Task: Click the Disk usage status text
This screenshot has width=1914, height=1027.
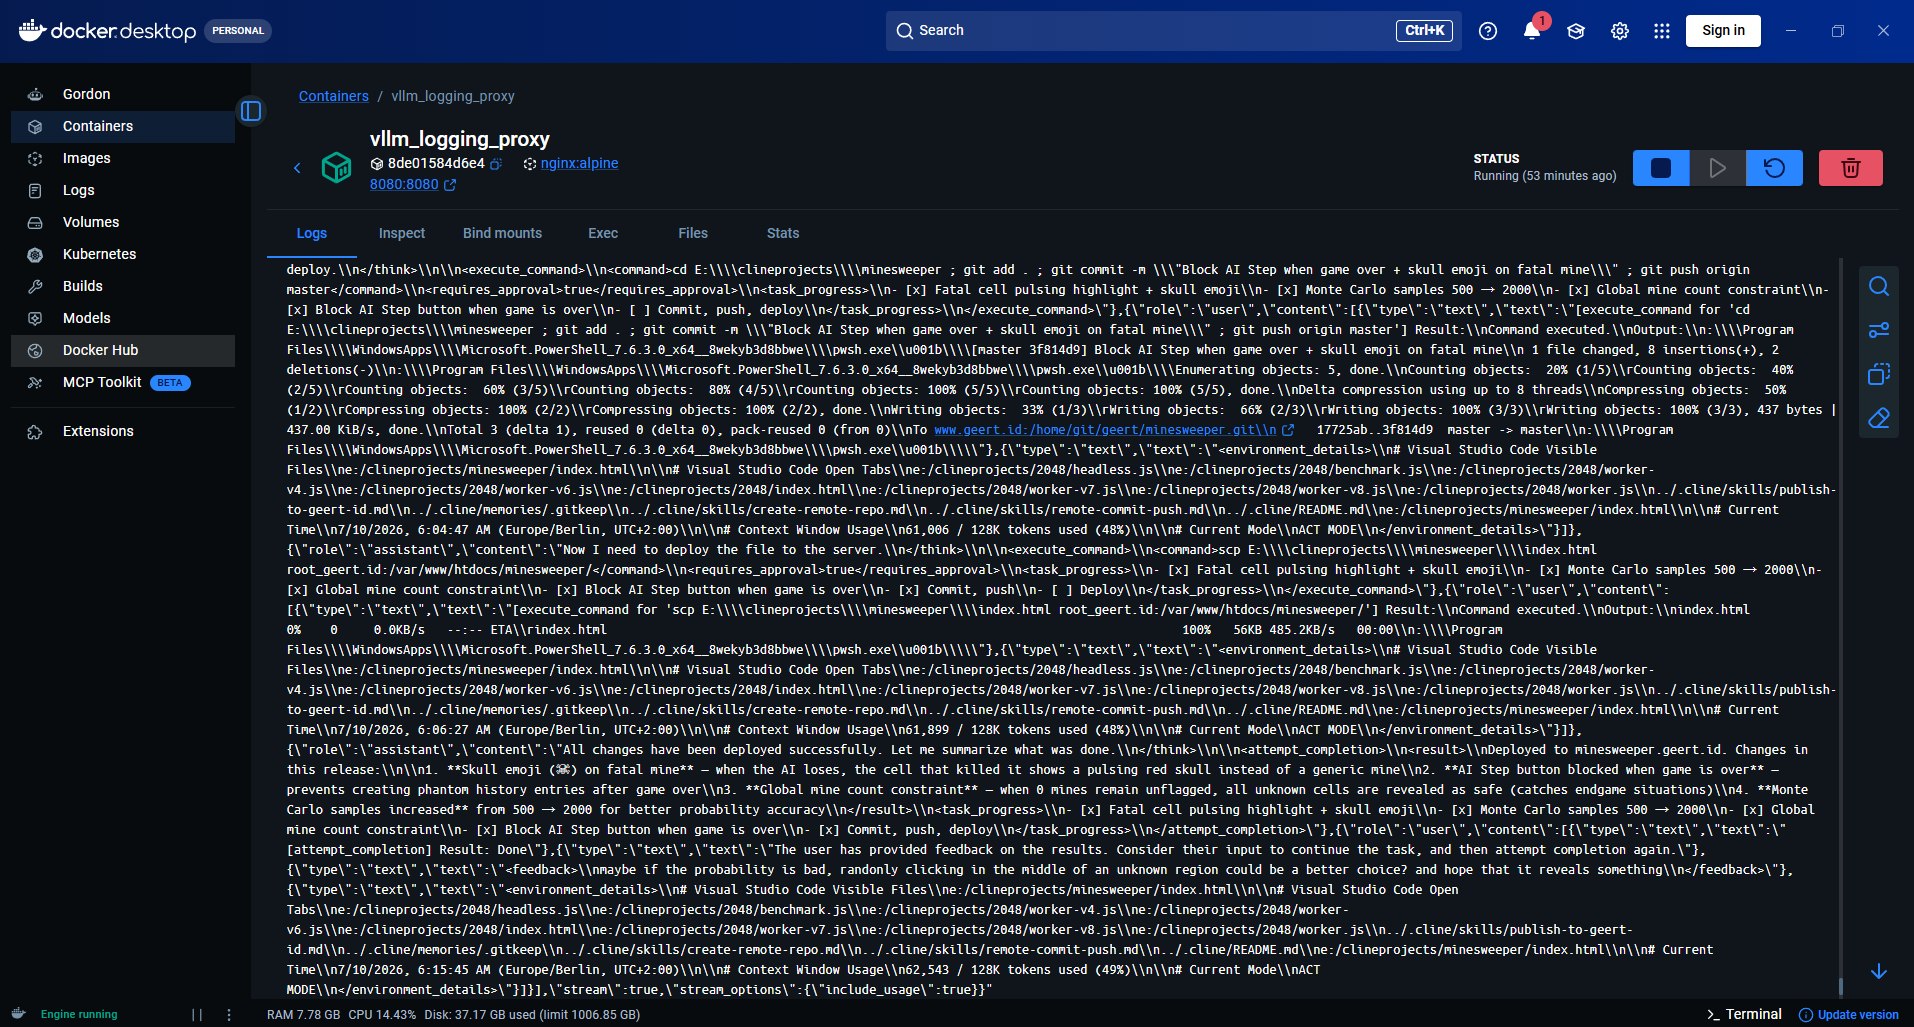Action: [532, 1014]
